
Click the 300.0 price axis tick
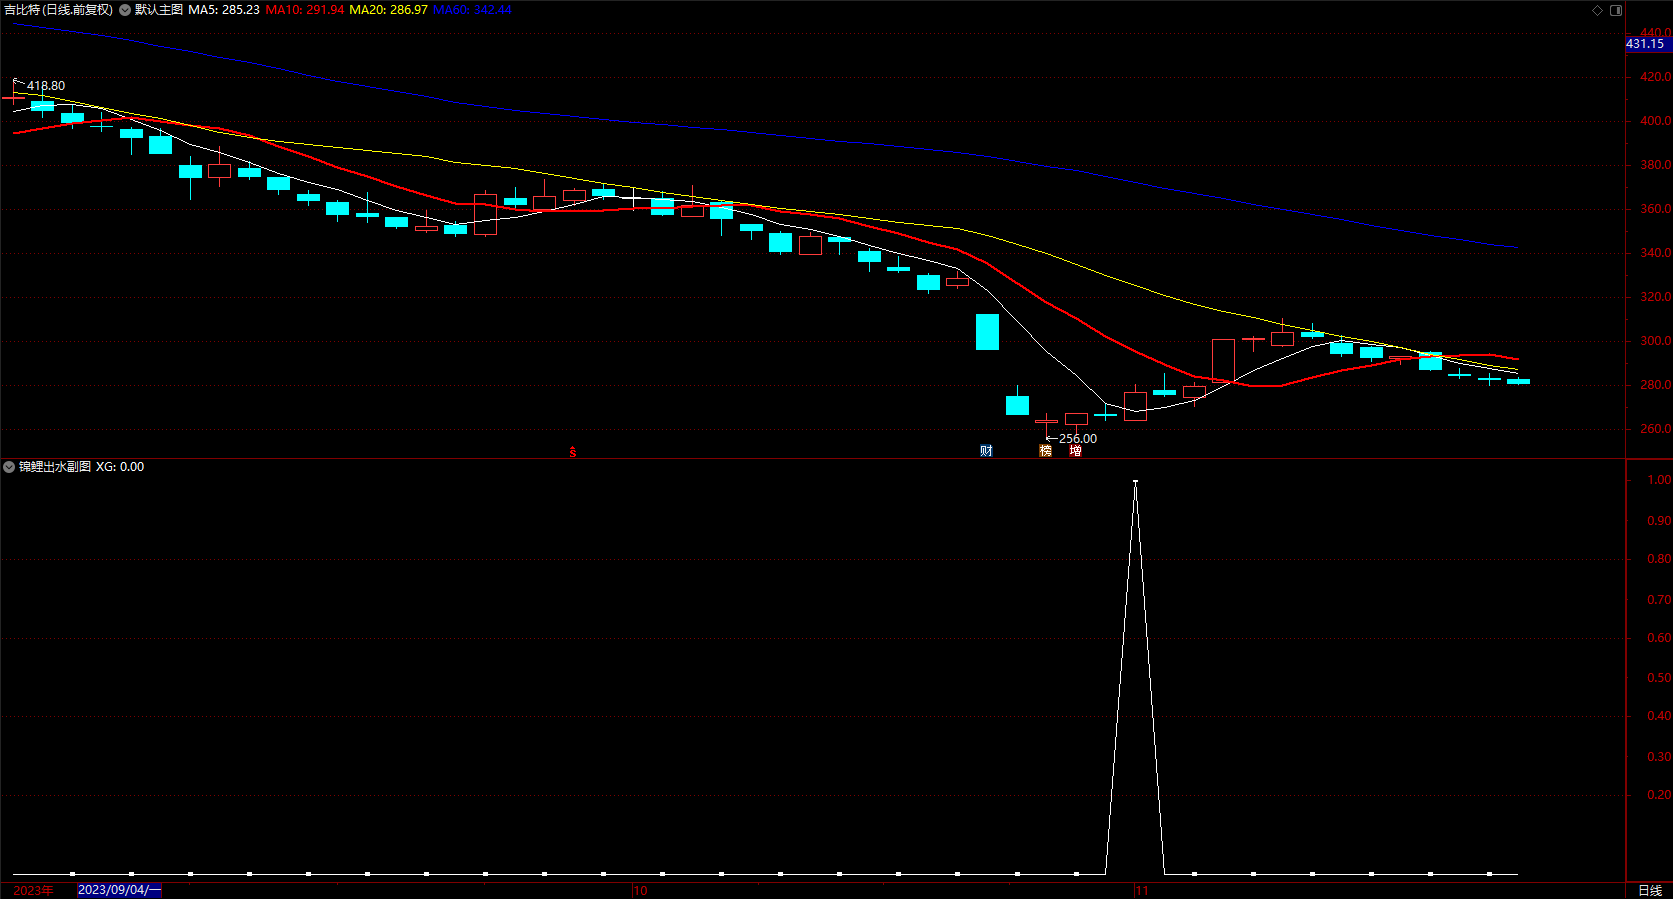coord(1655,341)
